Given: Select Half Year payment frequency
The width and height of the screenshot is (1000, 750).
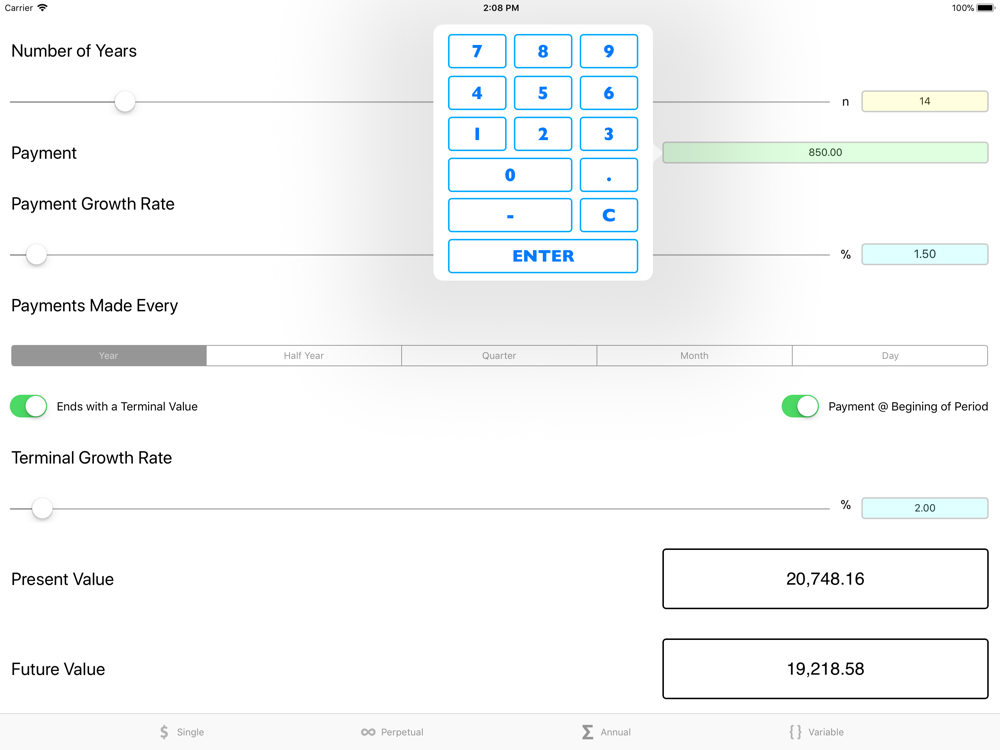Looking at the screenshot, I should (304, 355).
